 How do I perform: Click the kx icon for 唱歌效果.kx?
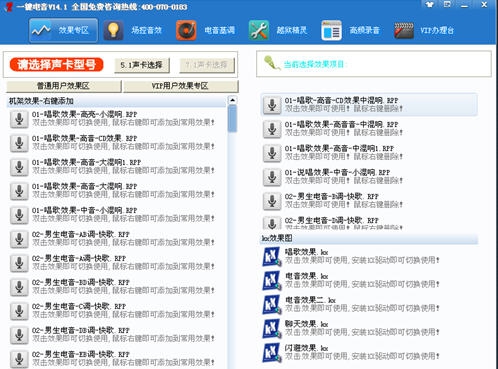click(x=272, y=256)
